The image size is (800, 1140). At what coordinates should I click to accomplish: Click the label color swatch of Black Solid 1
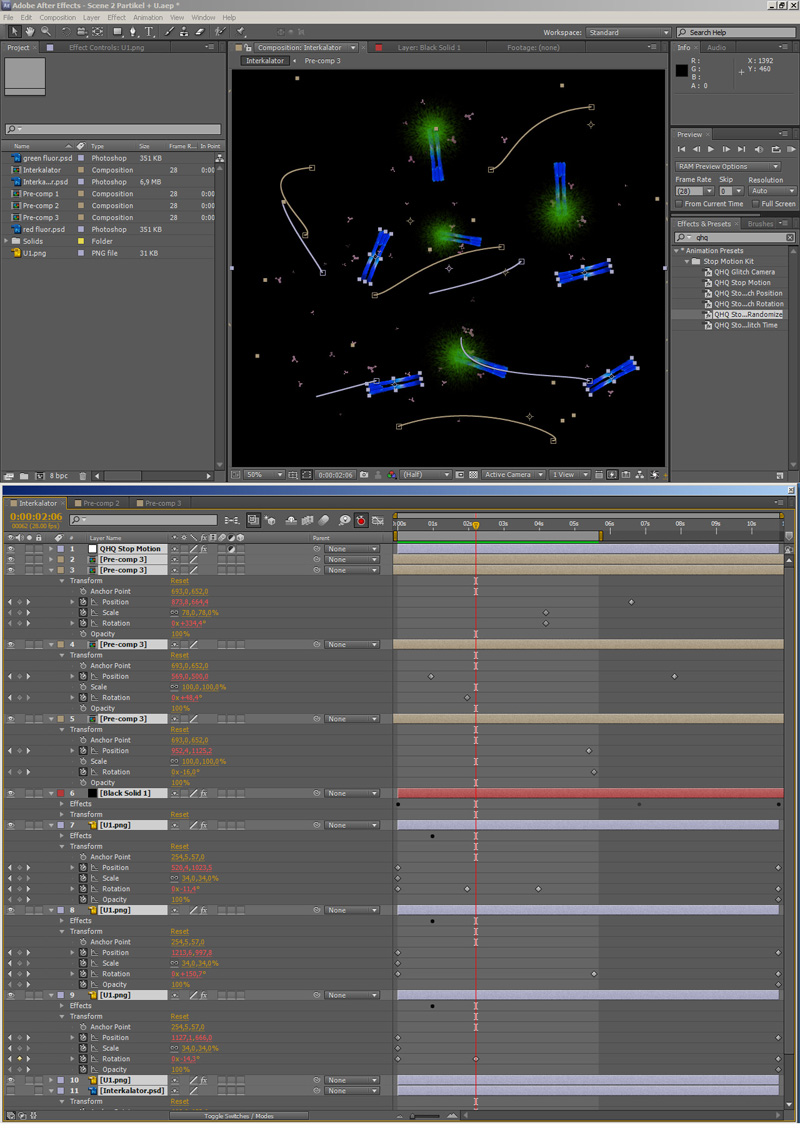coord(61,793)
